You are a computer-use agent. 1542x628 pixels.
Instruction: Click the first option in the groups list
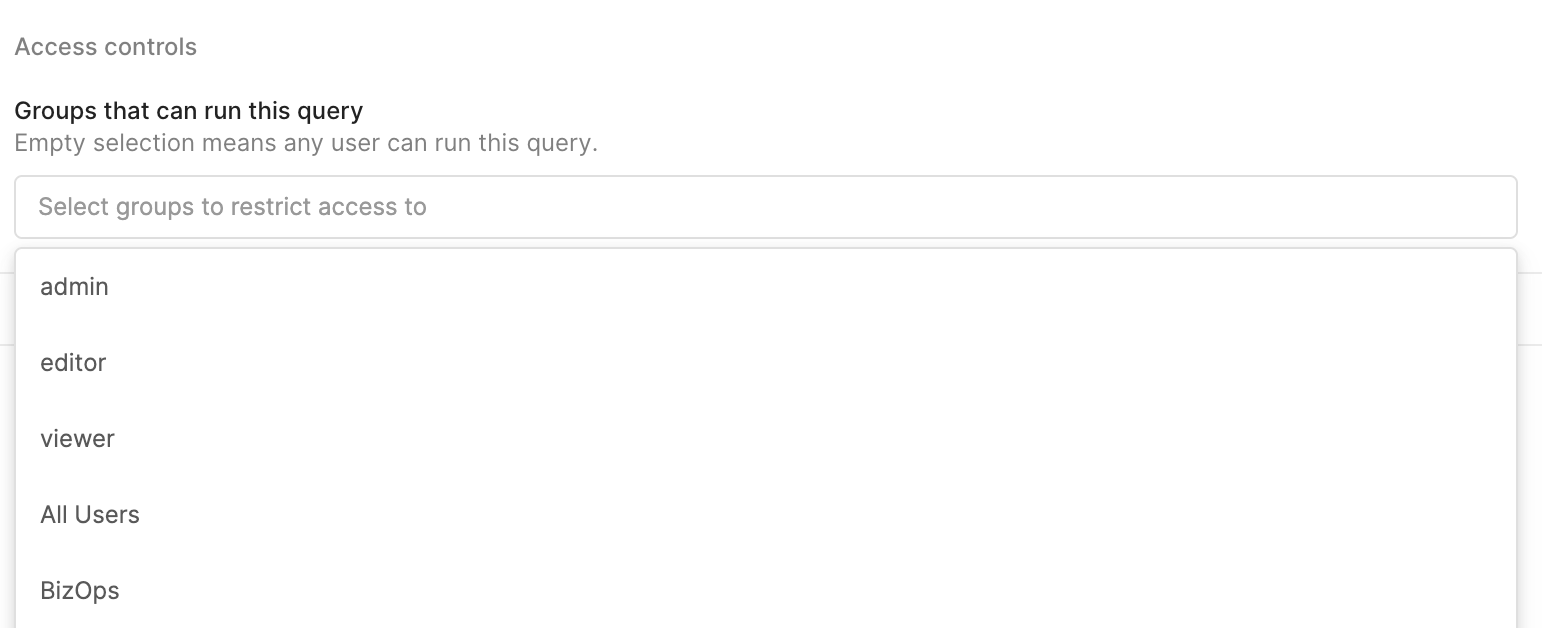tap(75, 287)
